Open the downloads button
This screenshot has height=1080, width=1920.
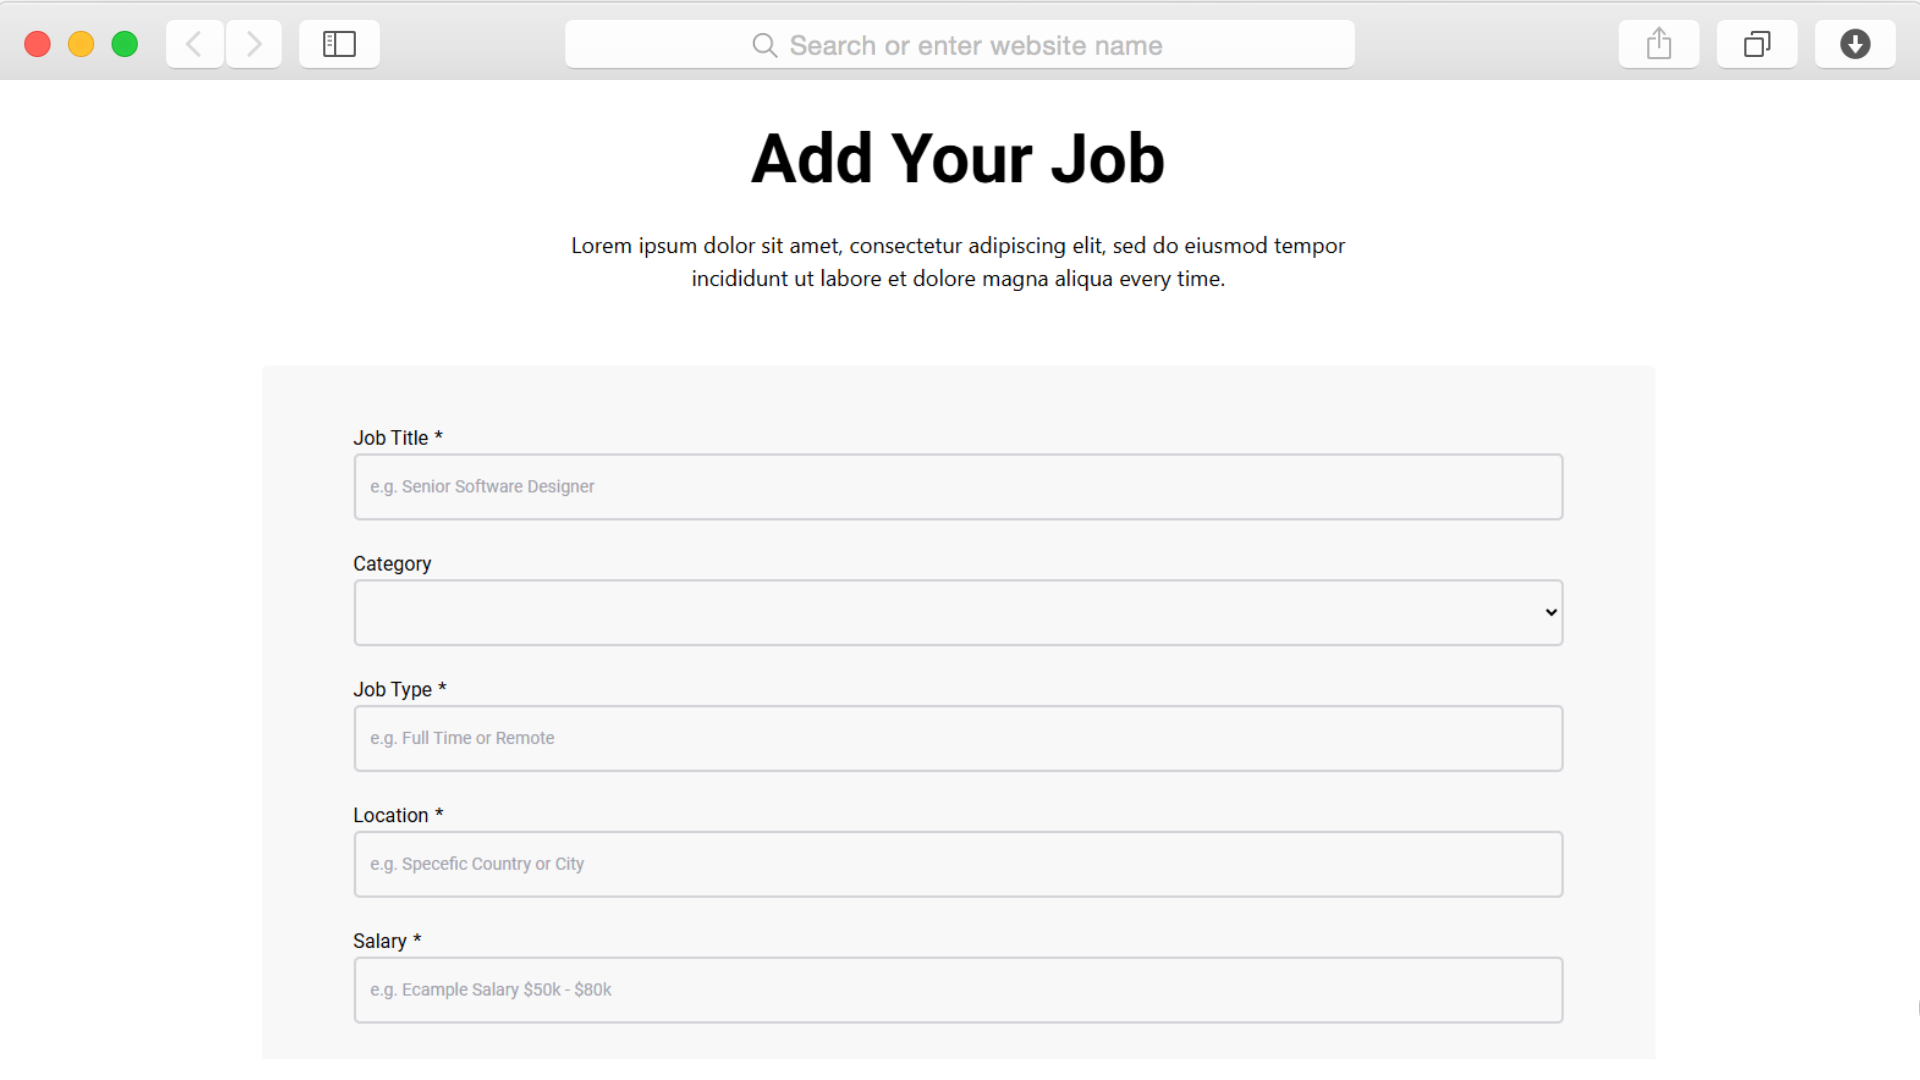[x=1855, y=44]
